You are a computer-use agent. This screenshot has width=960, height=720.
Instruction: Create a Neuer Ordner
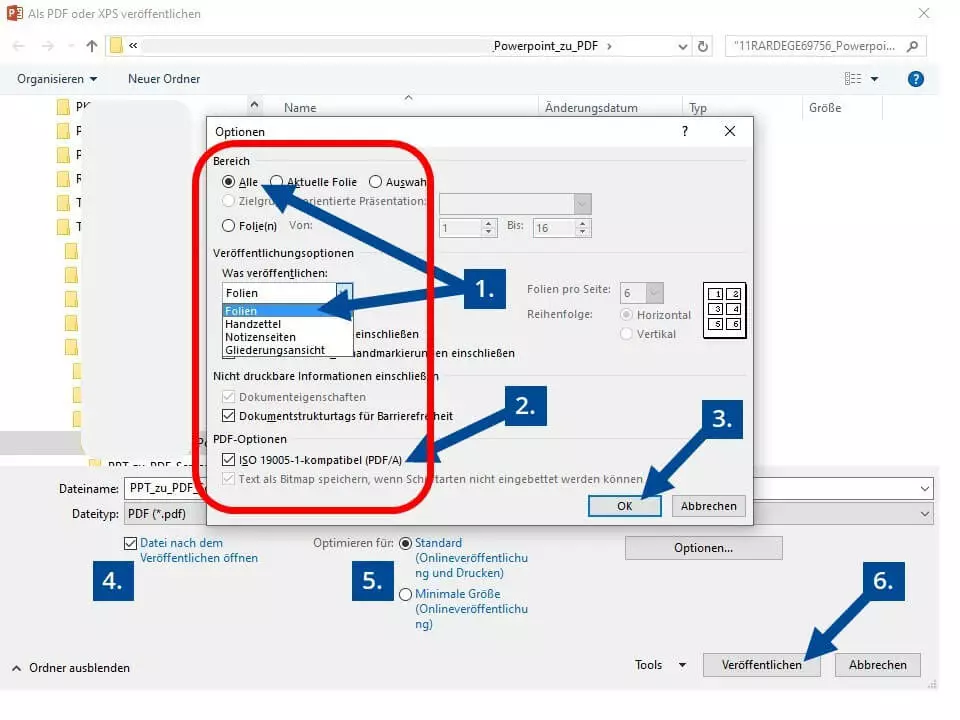click(x=163, y=79)
